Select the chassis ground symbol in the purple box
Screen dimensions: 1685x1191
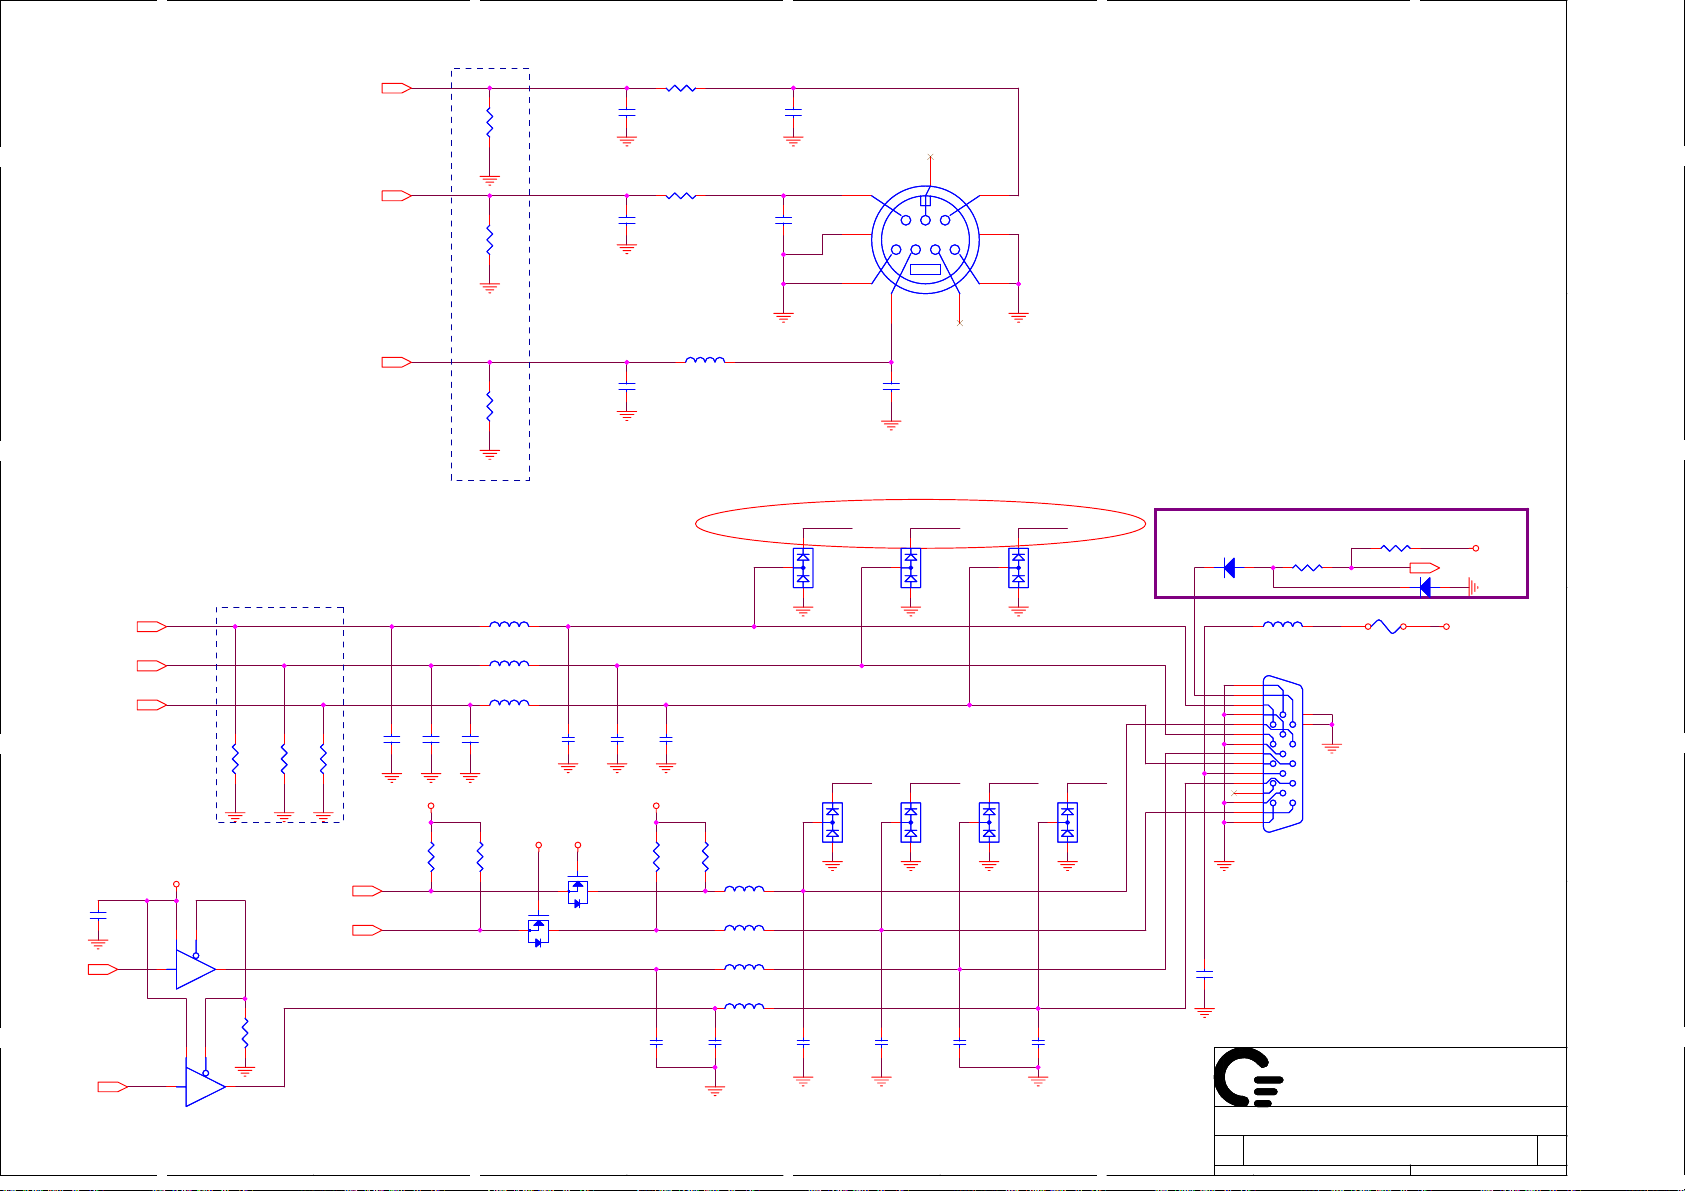(1474, 587)
